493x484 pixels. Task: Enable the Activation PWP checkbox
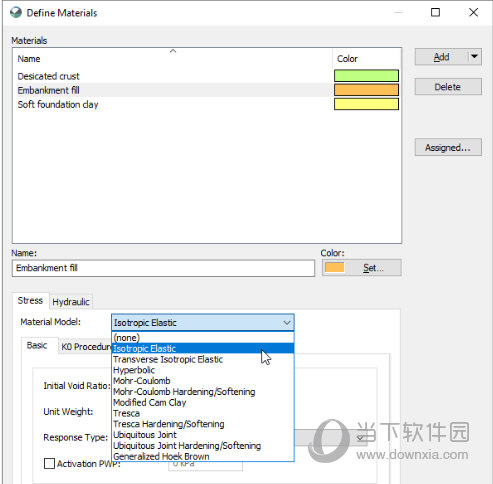pos(49,463)
